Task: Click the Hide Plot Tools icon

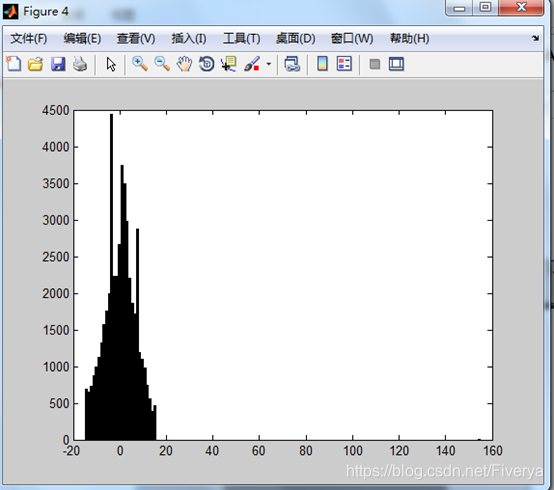Action: point(375,64)
